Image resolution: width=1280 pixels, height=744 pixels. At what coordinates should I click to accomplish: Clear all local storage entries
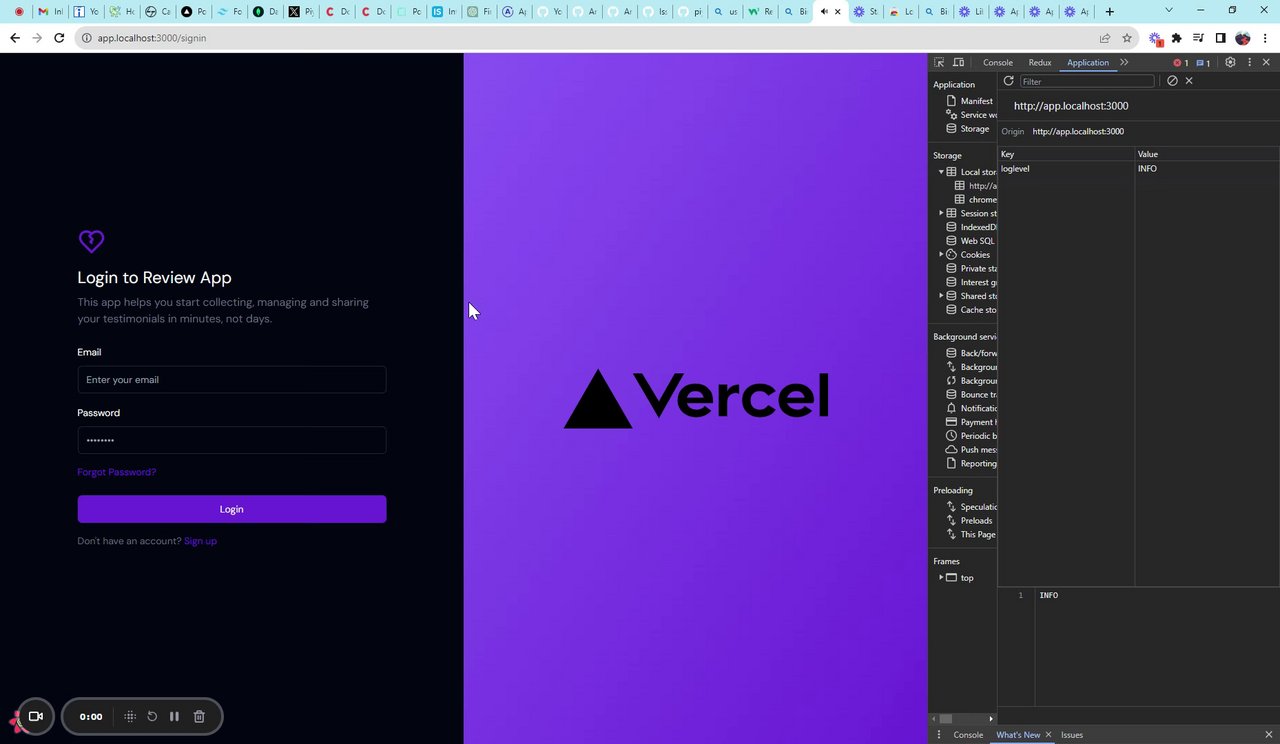[1172, 81]
